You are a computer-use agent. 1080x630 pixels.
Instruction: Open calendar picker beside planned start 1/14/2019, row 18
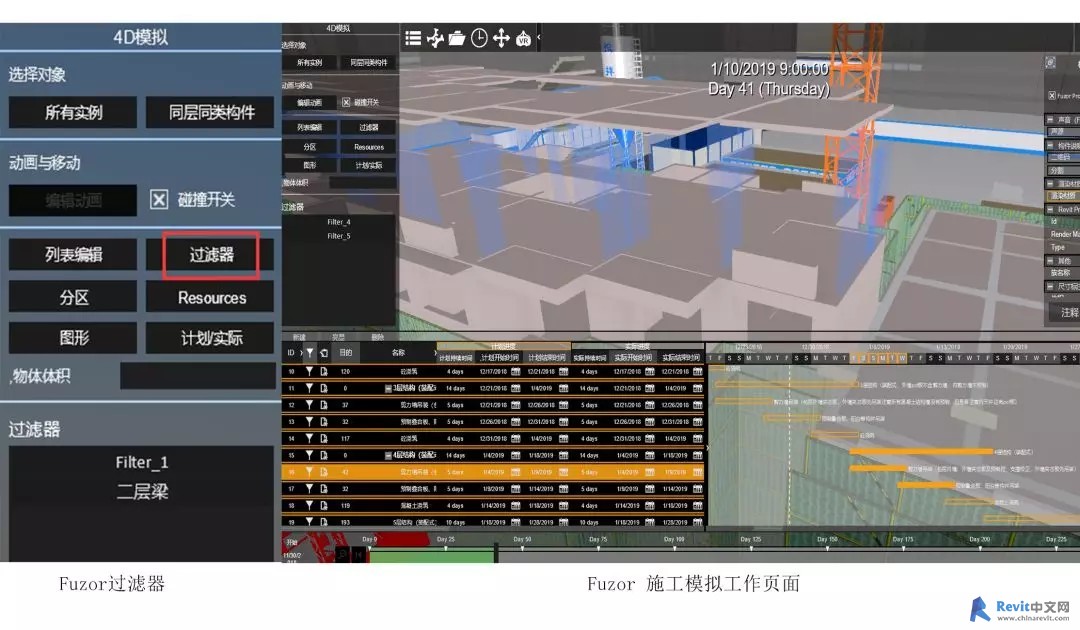515,505
